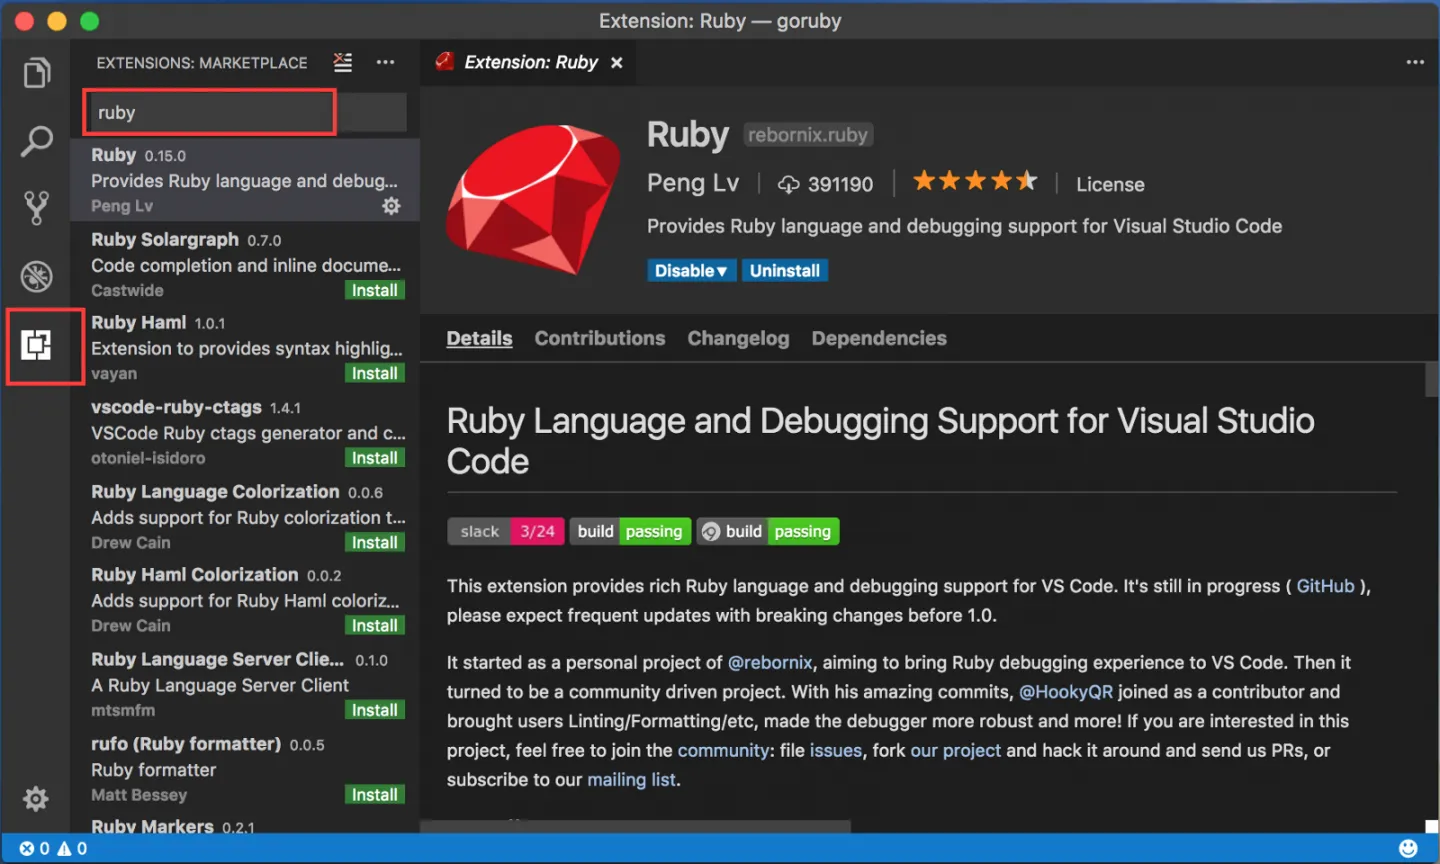The height and width of the screenshot is (864, 1440).
Task: Click the download count 391190
Action: 825,184
